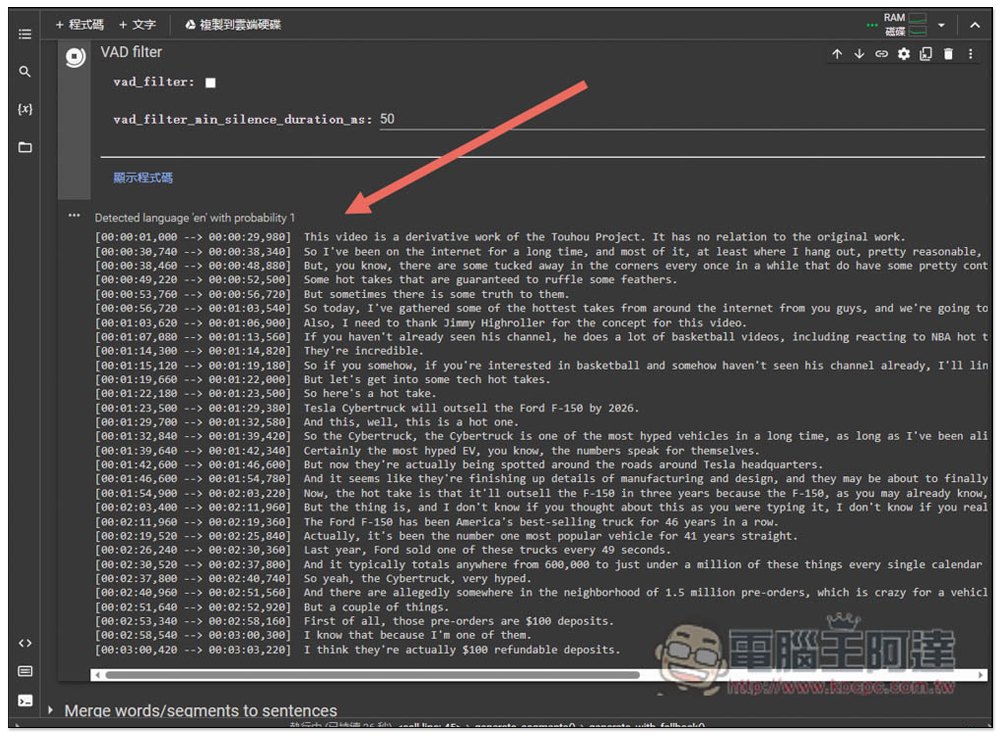Click line 'But now they're actually being spotted'

pyautogui.click(x=563, y=464)
